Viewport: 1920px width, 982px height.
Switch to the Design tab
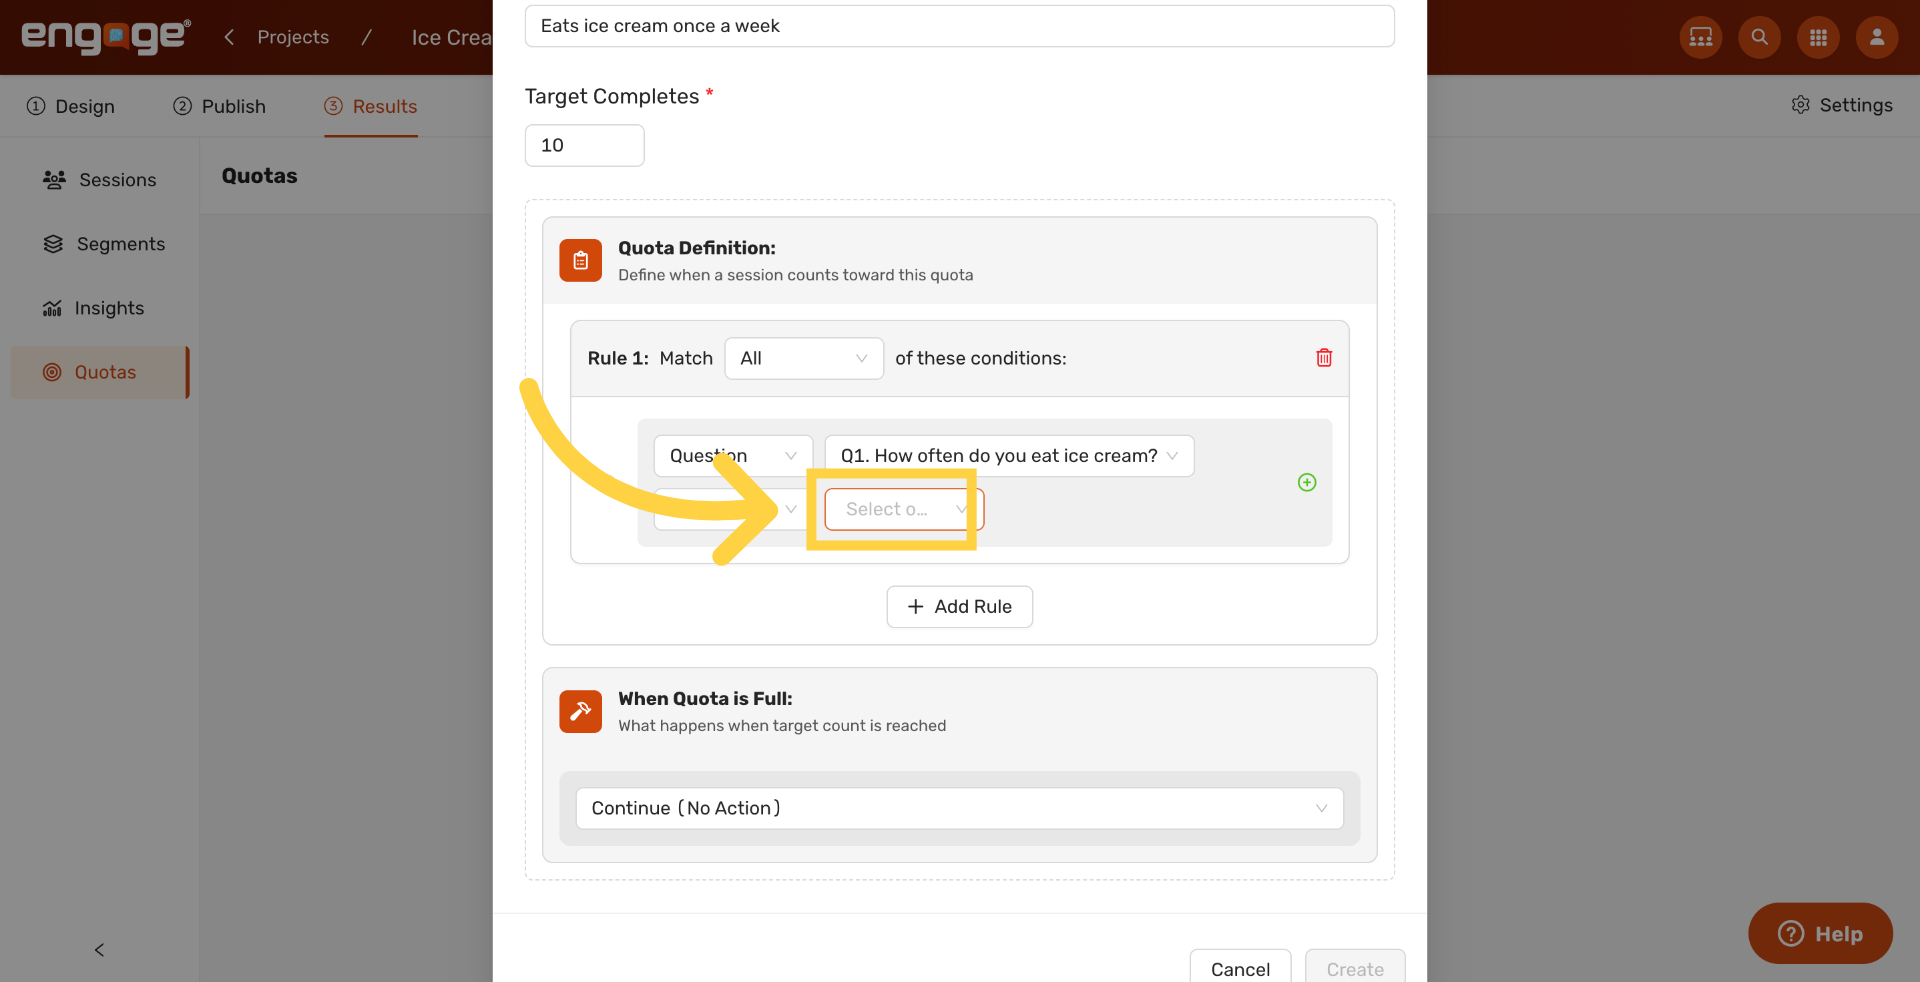pyautogui.click(x=71, y=106)
